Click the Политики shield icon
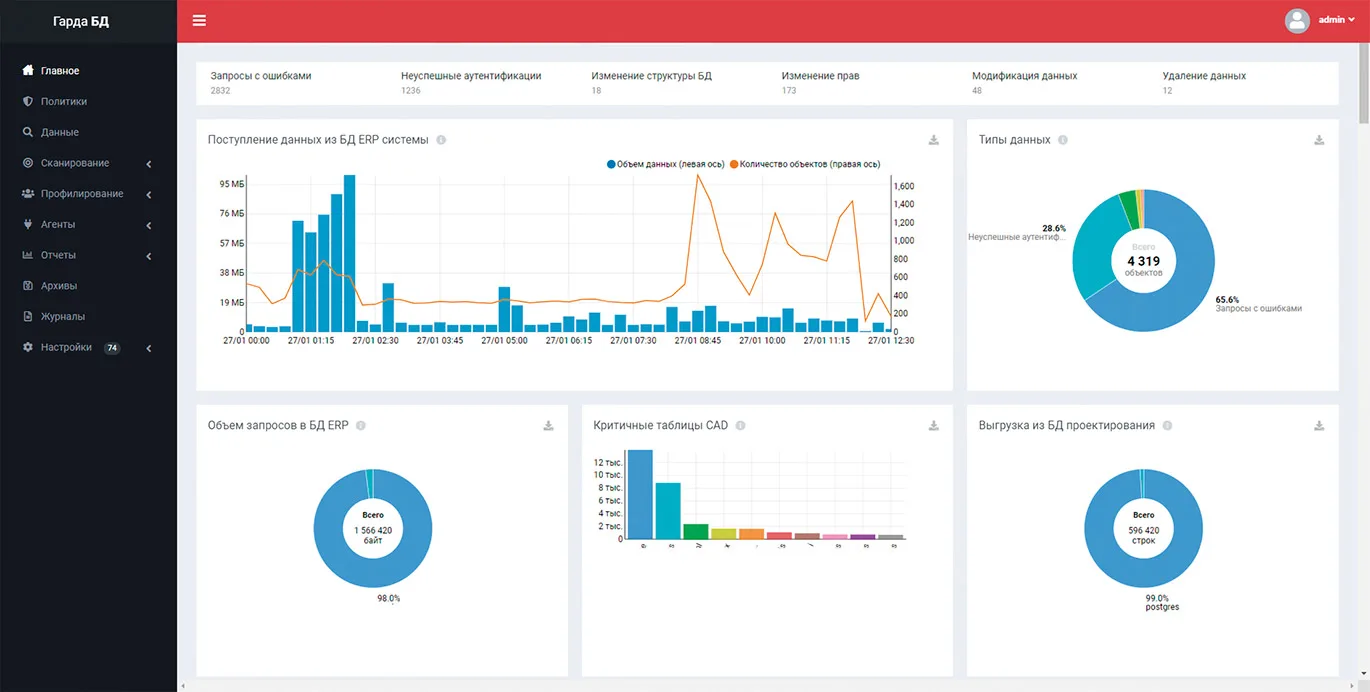Screen dimensions: 1370x692 (28, 102)
